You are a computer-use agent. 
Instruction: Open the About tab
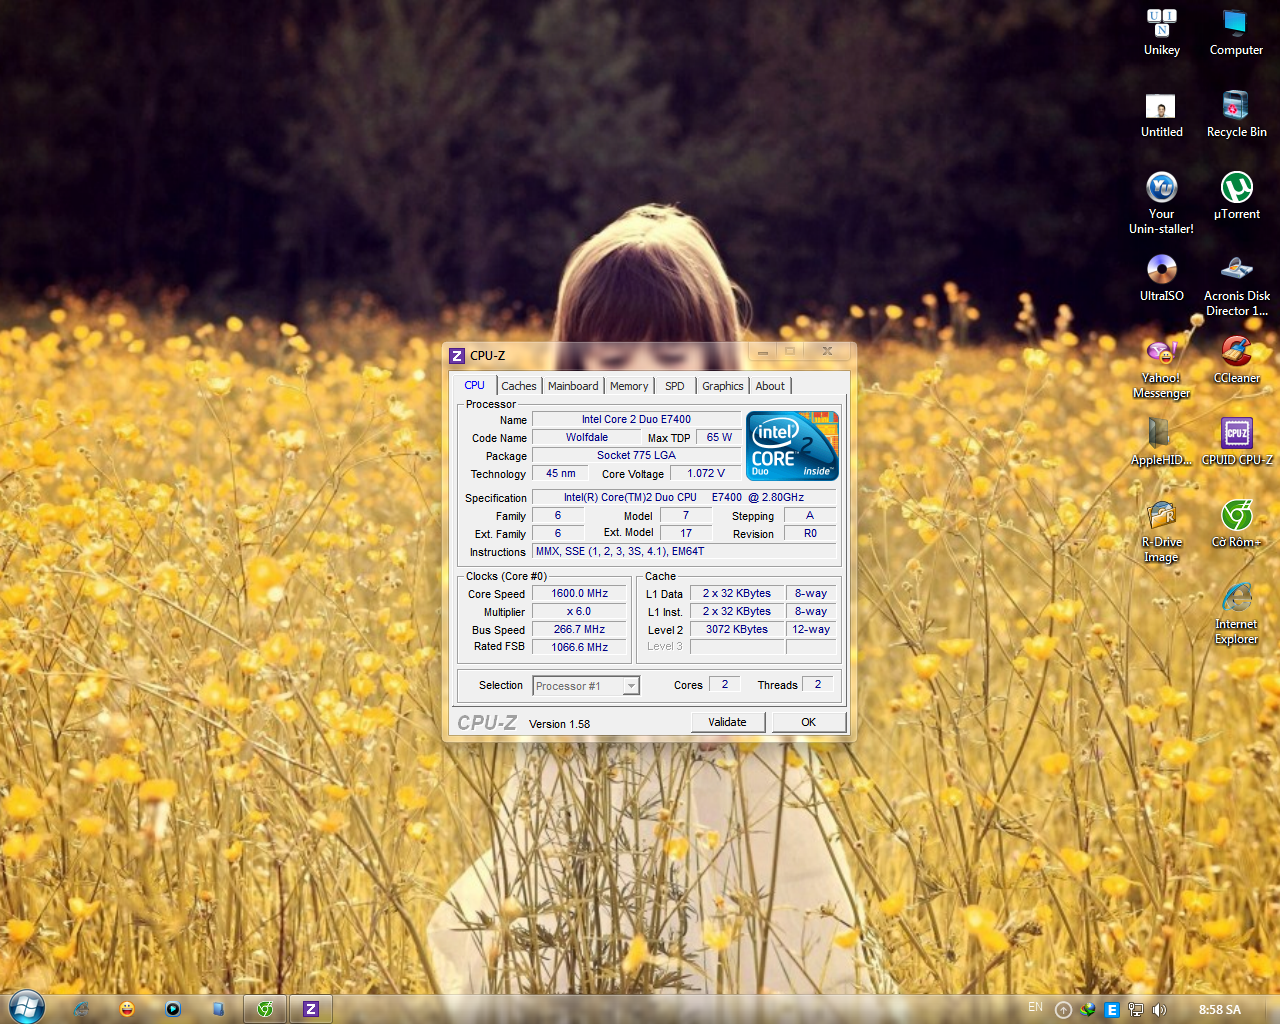770,386
